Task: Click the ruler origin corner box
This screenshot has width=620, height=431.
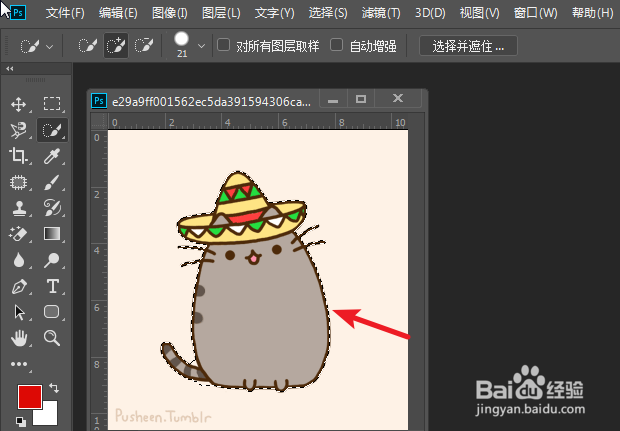Action: click(x=99, y=121)
